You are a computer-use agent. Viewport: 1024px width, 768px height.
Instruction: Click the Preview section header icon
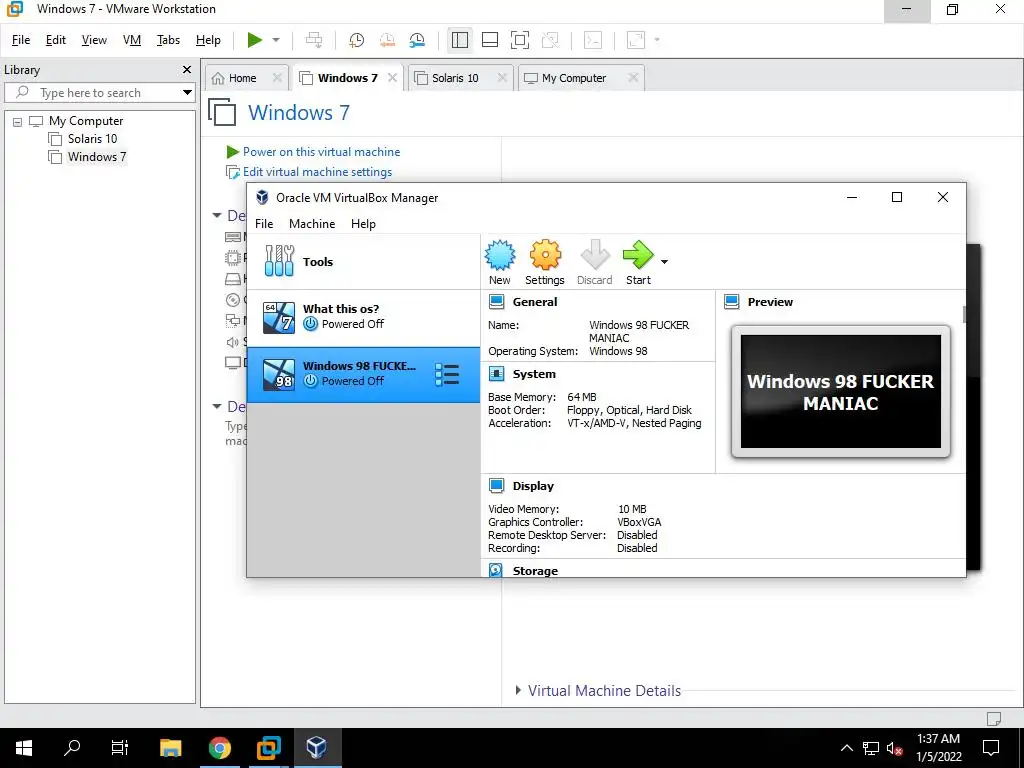point(731,302)
